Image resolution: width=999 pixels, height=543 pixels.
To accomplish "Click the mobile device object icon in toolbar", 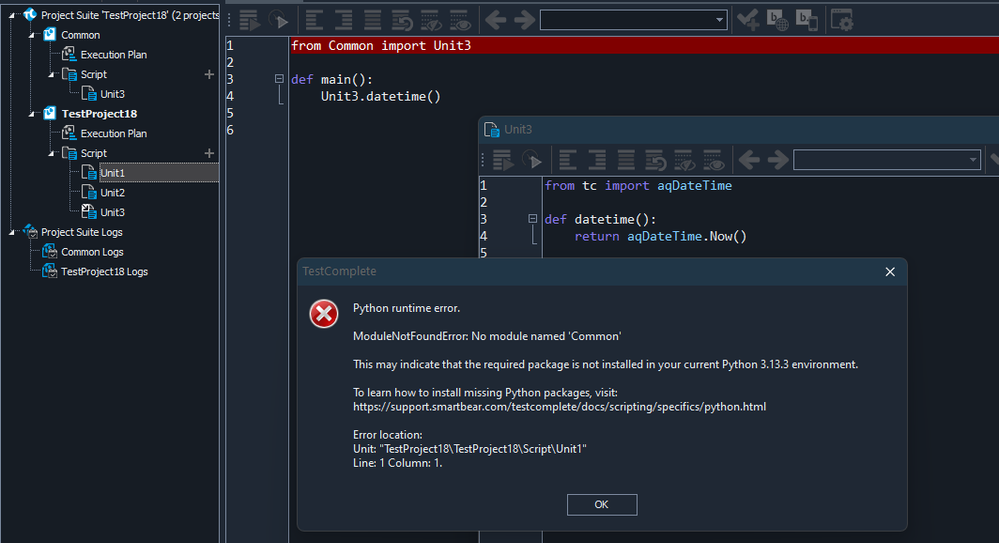I will click(806, 19).
